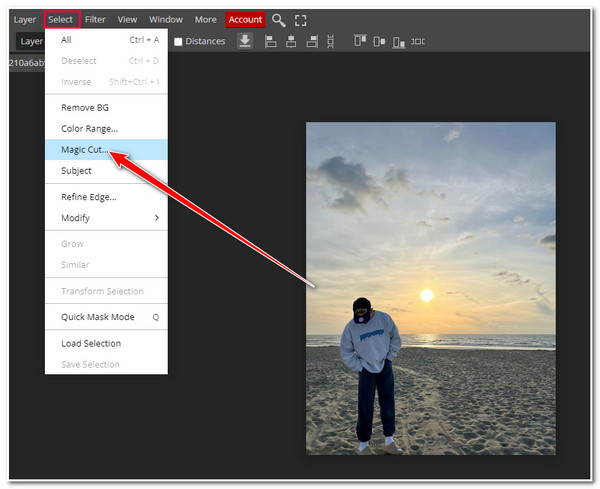Toggle Quick Mask Mode
This screenshot has height=489, width=600.
point(98,317)
